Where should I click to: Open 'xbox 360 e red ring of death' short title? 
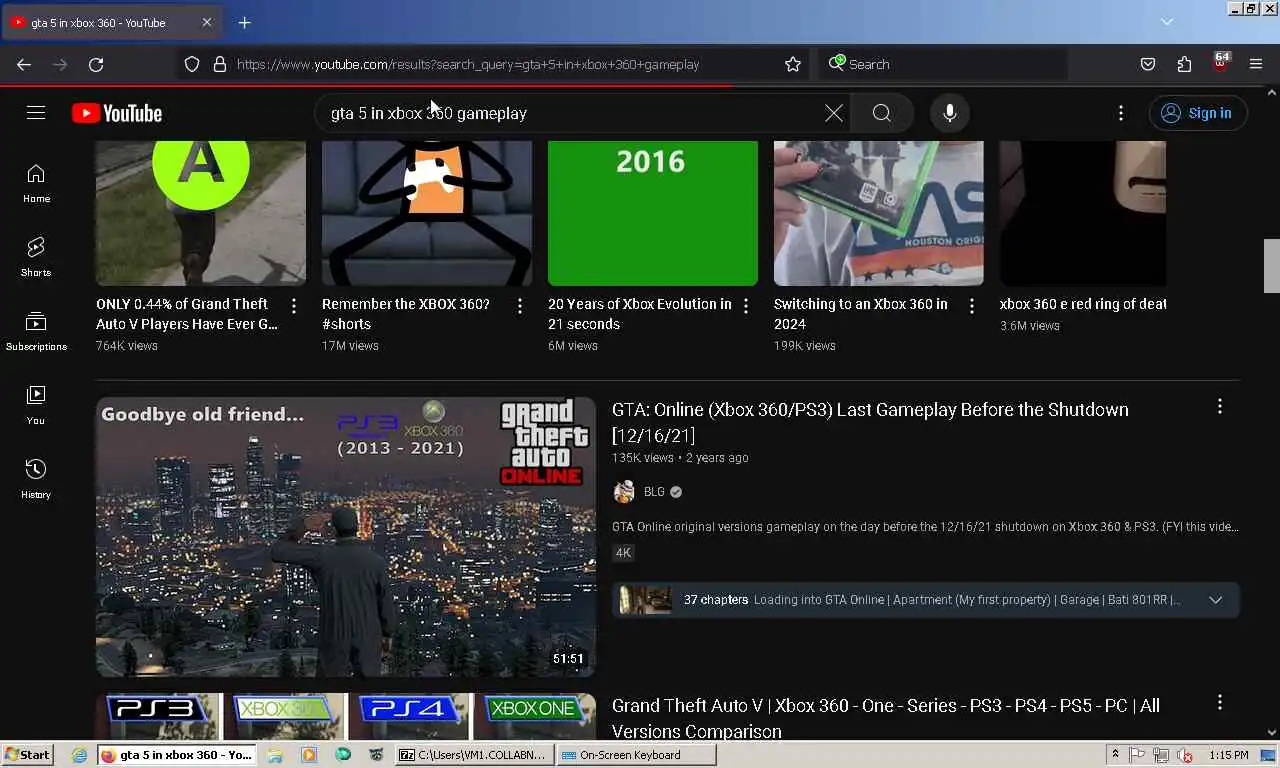pos(1083,304)
